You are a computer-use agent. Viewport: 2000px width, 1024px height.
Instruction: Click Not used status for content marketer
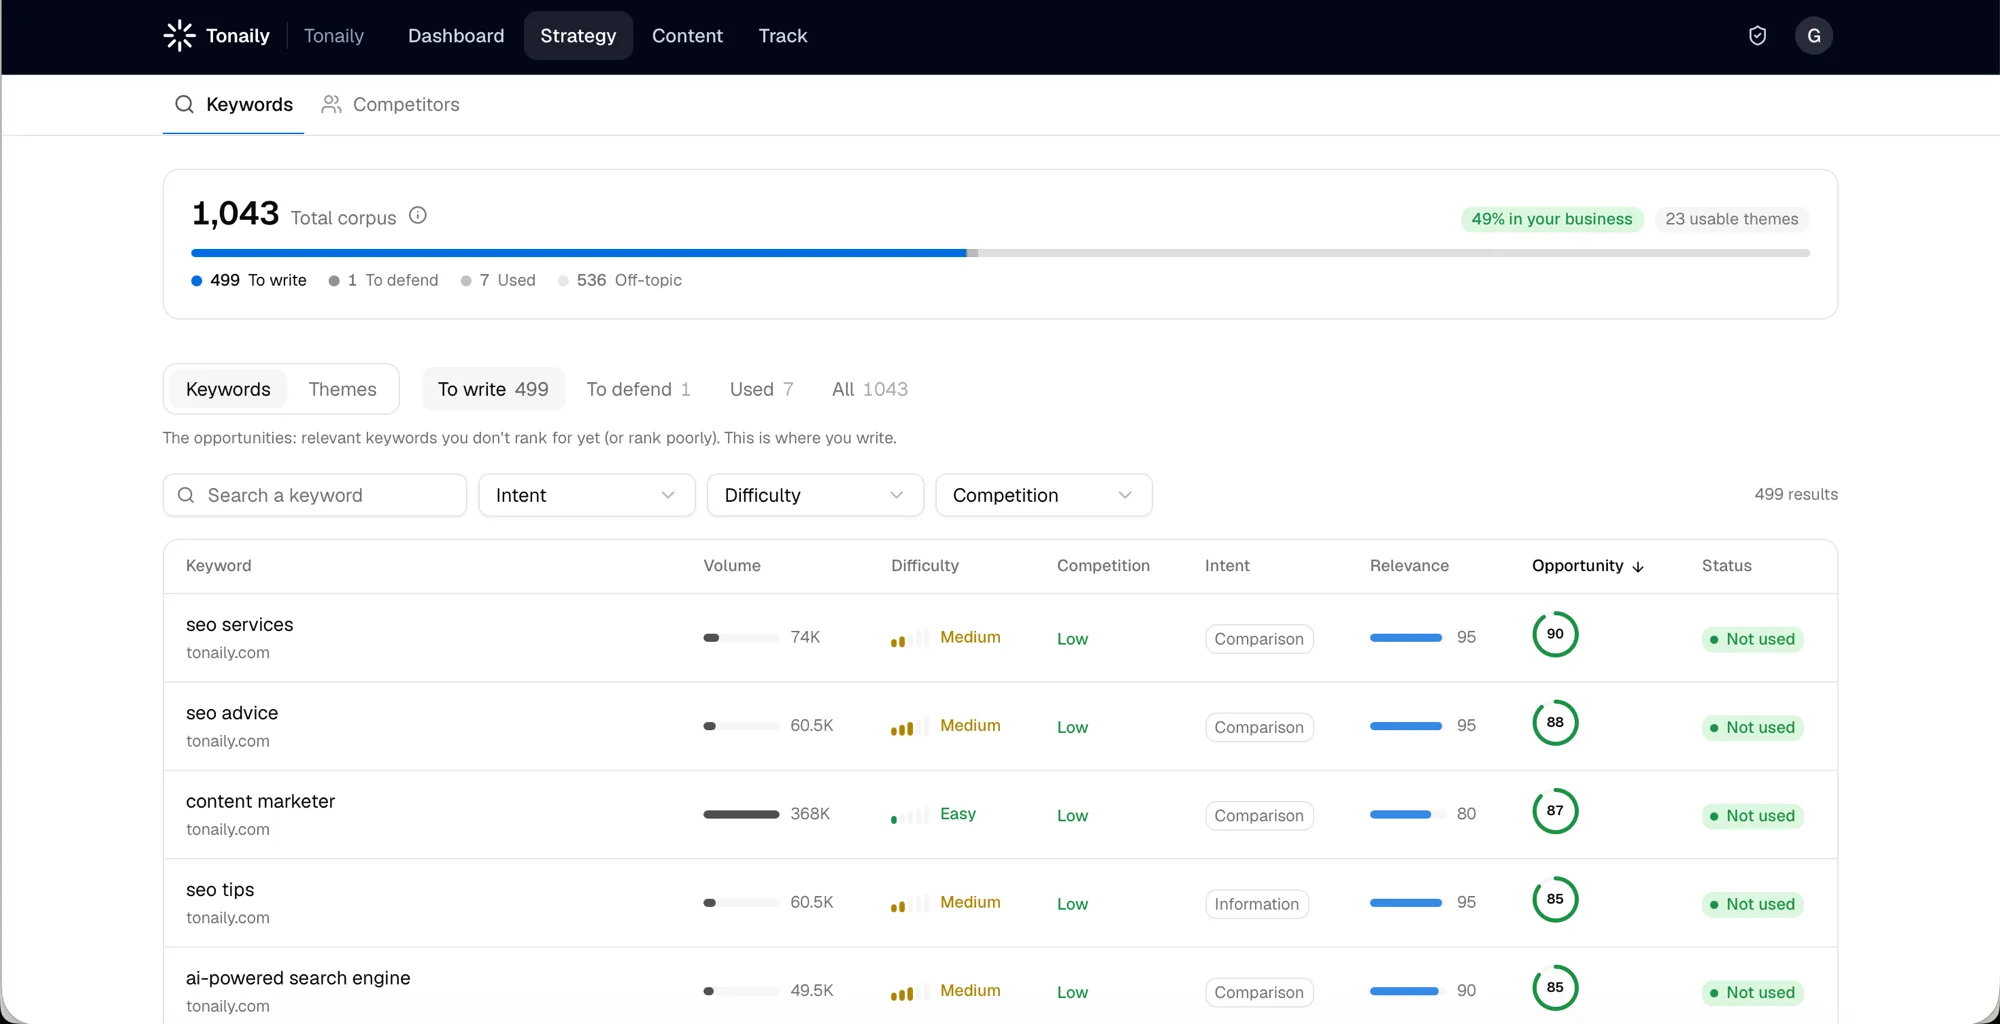[1752, 816]
